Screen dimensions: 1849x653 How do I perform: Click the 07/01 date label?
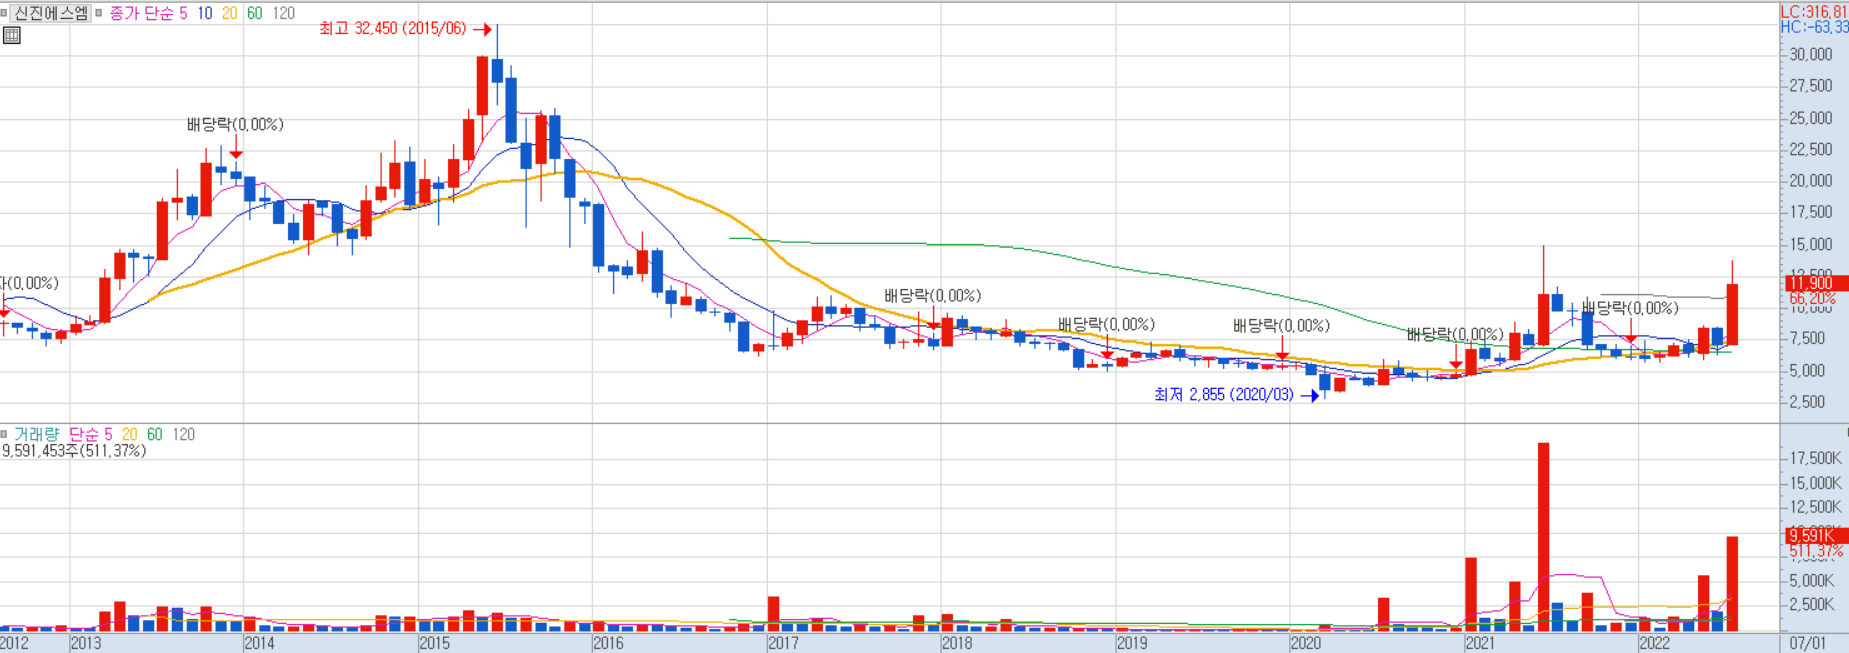1807,643
